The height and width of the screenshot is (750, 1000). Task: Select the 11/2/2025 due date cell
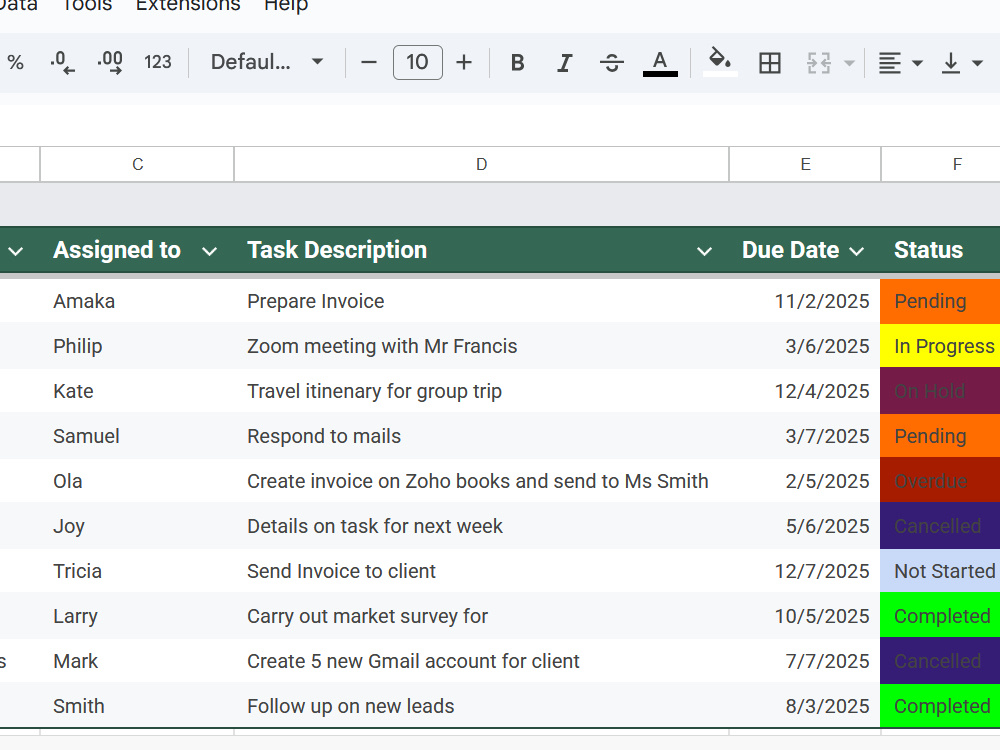pyautogui.click(x=805, y=301)
